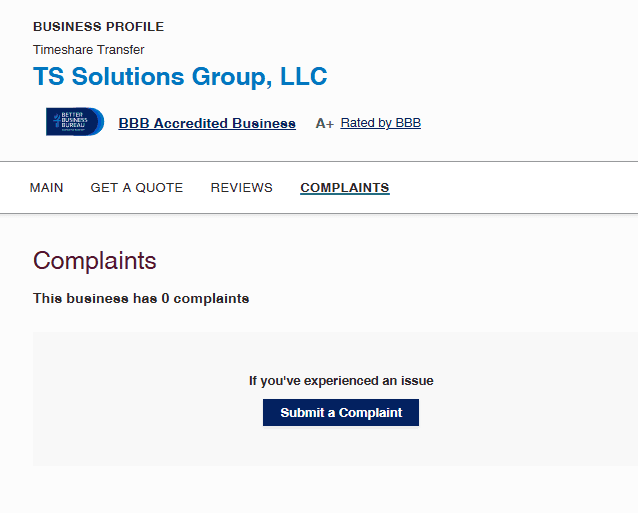The height and width of the screenshot is (513, 638).
Task: Click the "This business has 0 complaints" text
Action: click(141, 298)
